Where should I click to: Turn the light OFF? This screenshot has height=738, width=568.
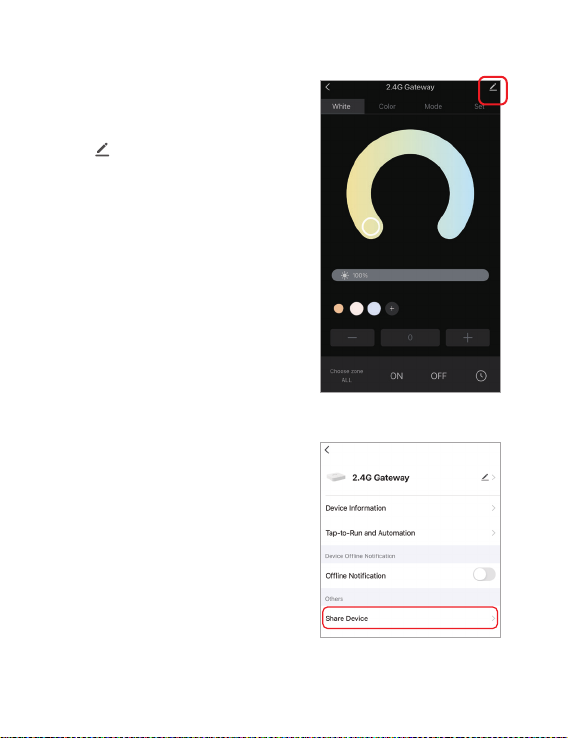pos(438,376)
